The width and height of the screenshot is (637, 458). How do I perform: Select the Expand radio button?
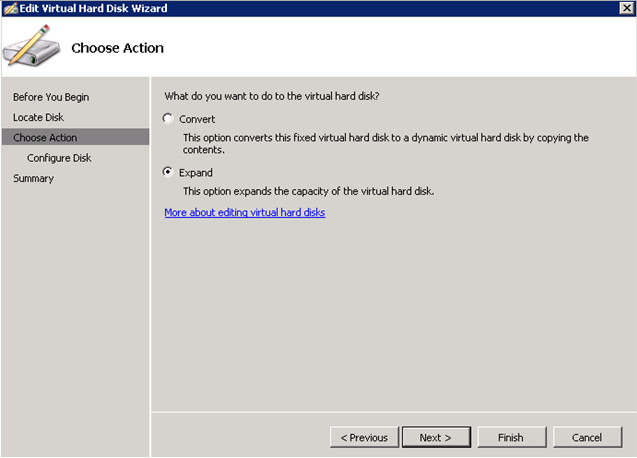168,173
